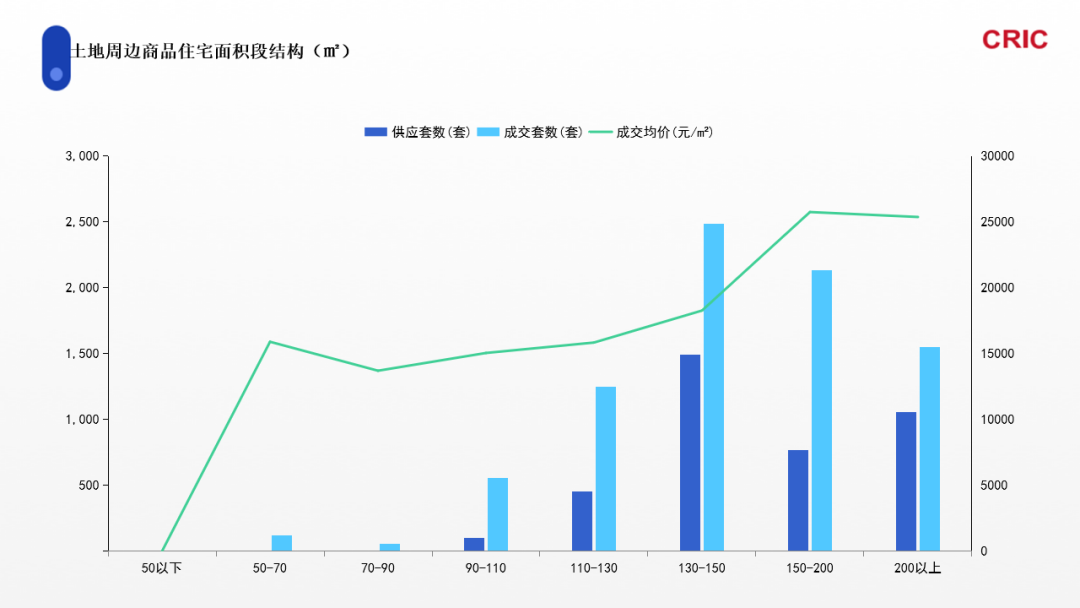
Task: Click the right axis value 25000
Action: click(997, 222)
